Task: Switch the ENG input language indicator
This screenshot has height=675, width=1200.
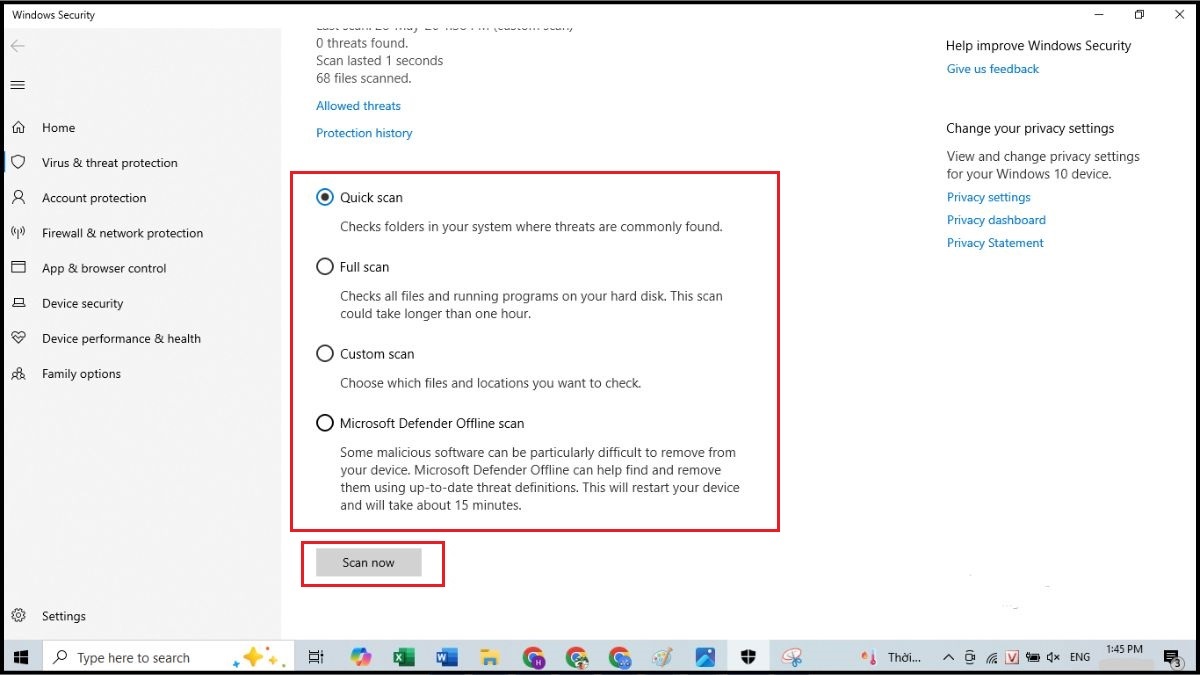Action: tap(1080, 657)
